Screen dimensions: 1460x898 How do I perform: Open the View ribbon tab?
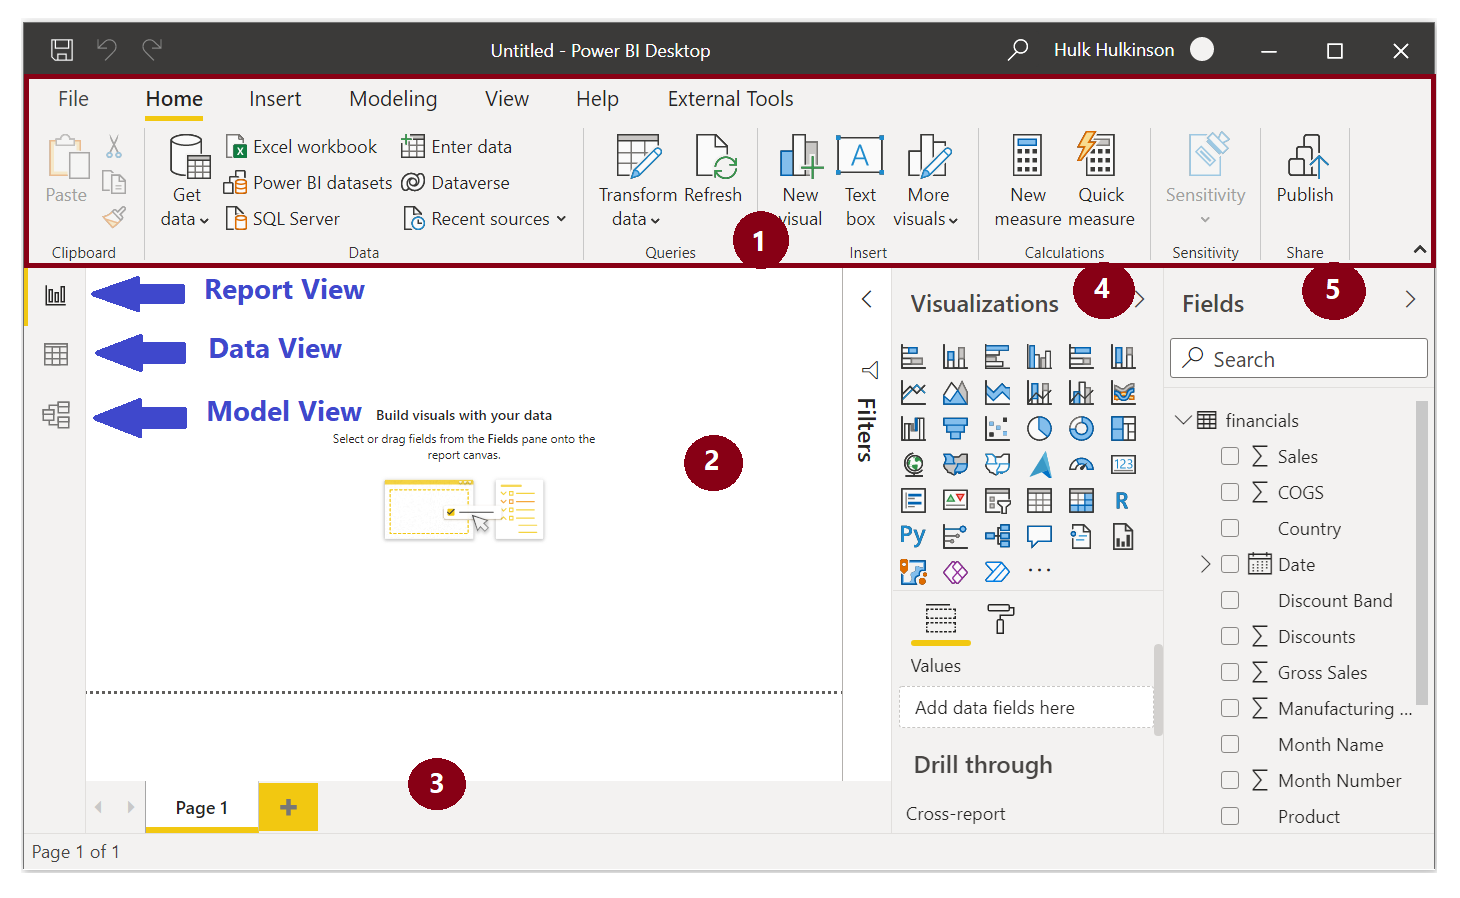click(507, 99)
